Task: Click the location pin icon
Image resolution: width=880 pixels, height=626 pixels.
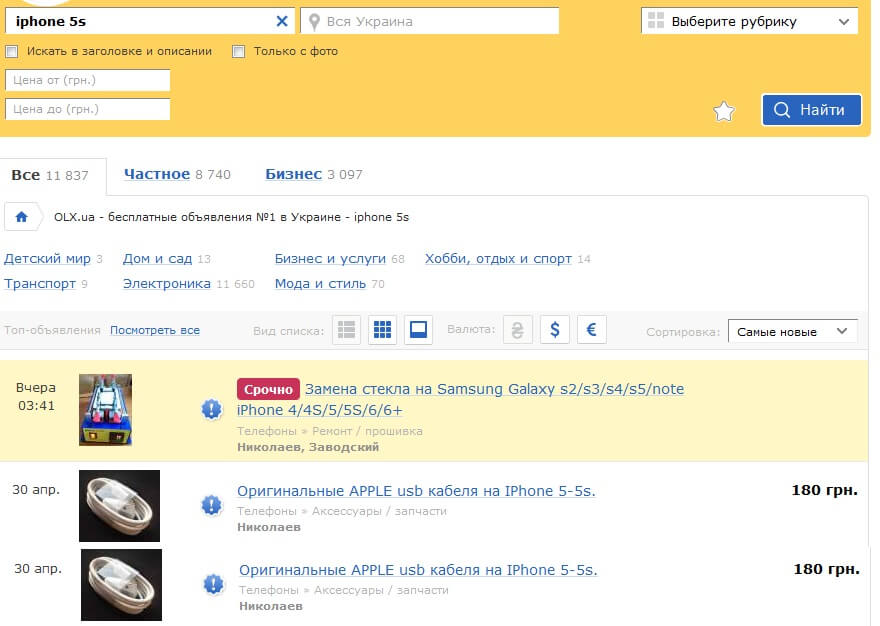Action: (314, 22)
